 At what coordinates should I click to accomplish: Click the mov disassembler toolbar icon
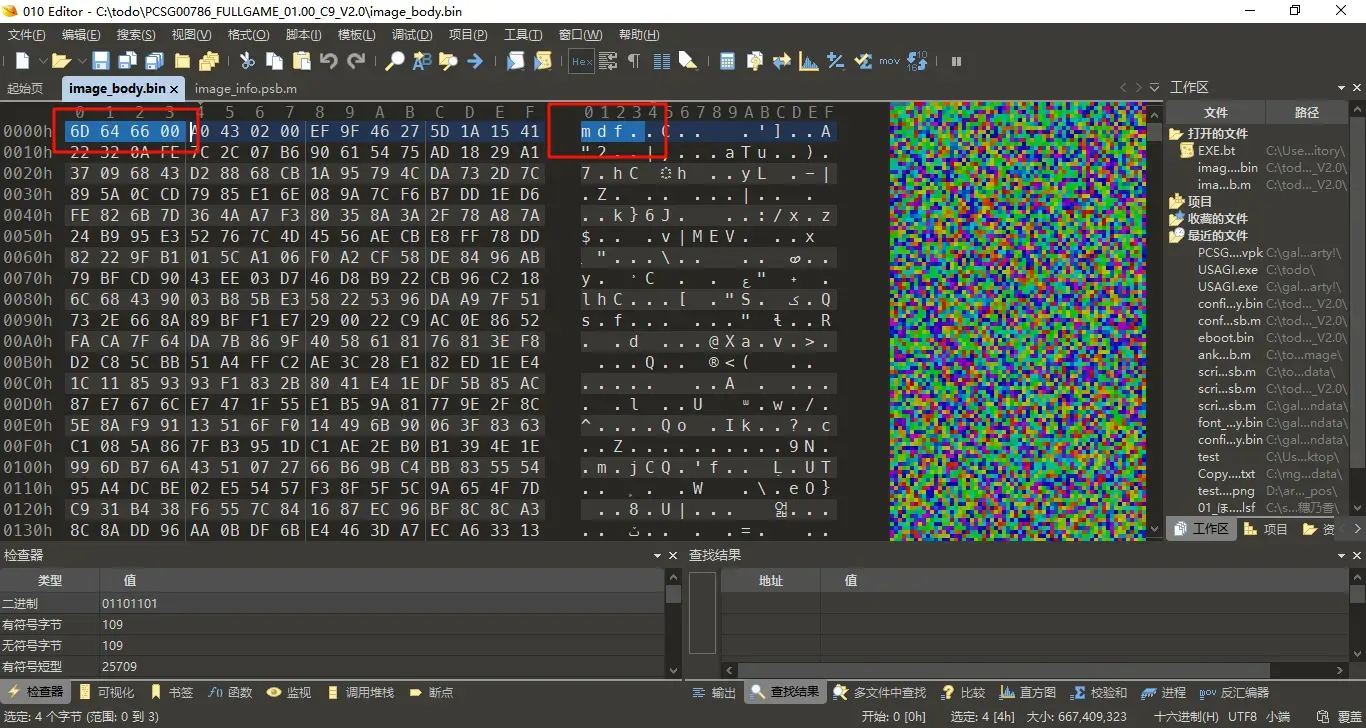[x=889, y=61]
